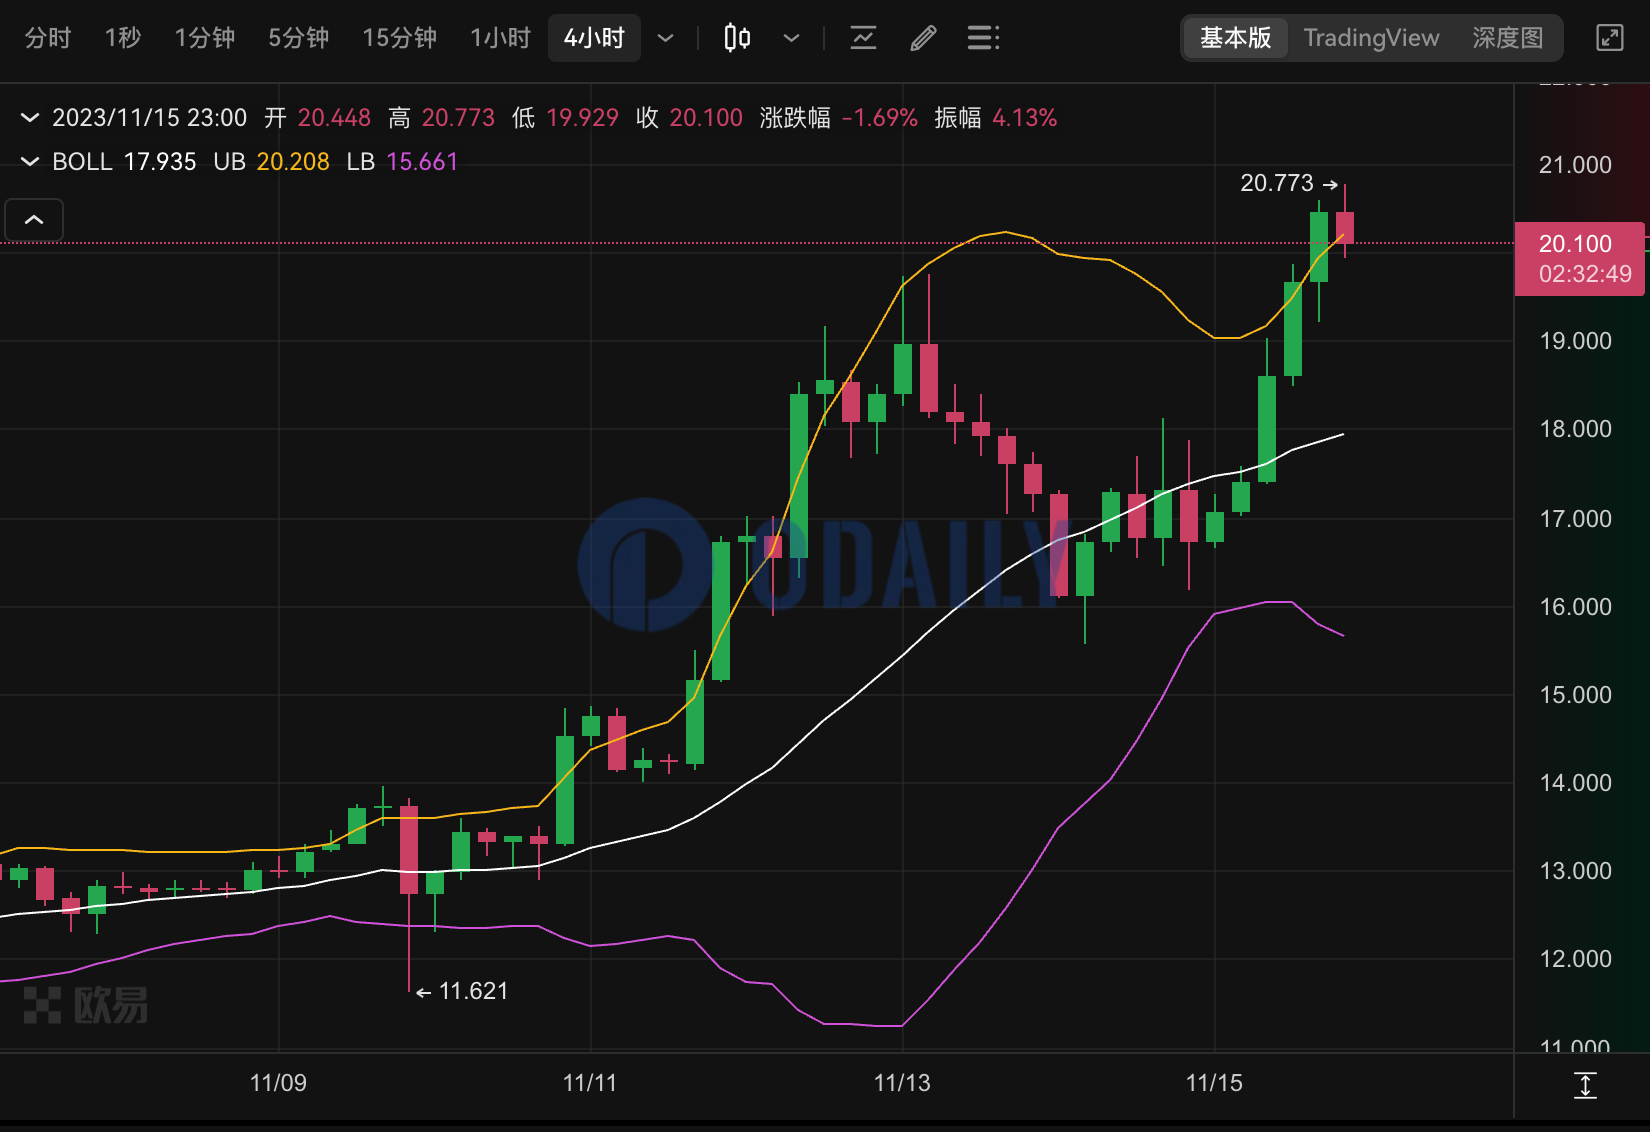Click the current price tag 20.100
Screen dimensions: 1650x1132
click(x=1580, y=259)
